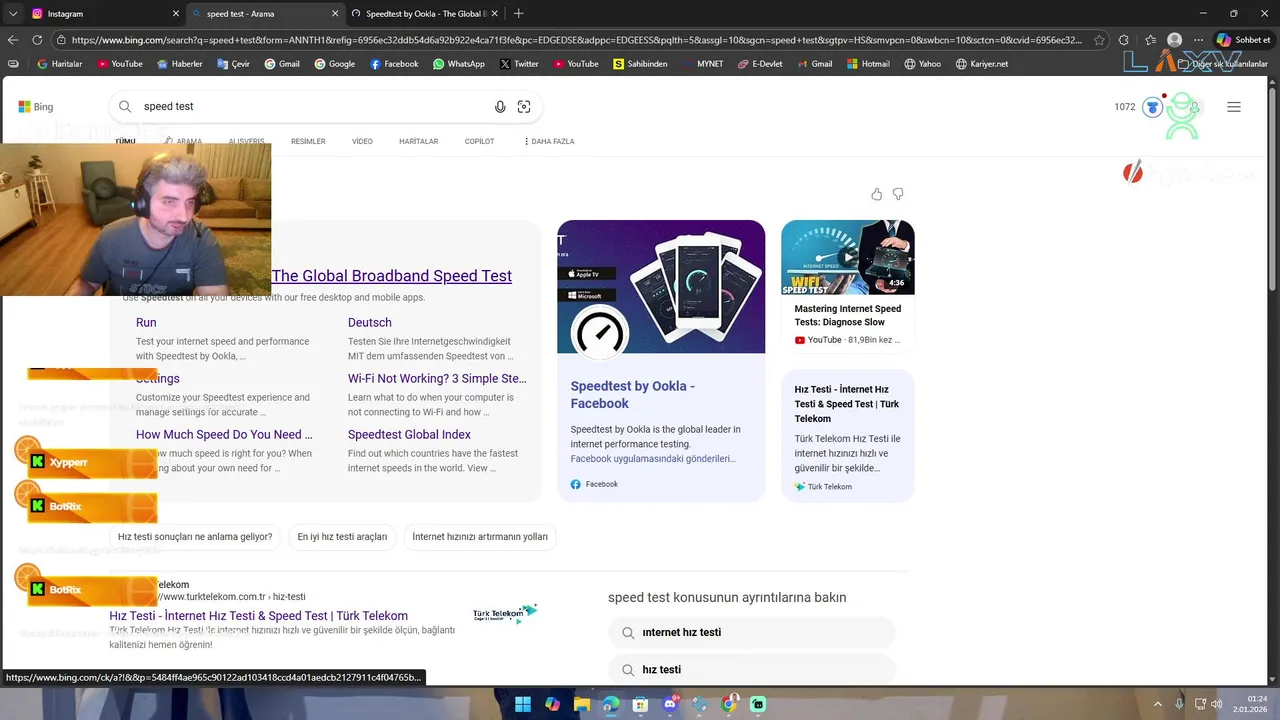Screen dimensions: 1280x720
Task: Open File Explorer from the taskbar
Action: click(581, 705)
